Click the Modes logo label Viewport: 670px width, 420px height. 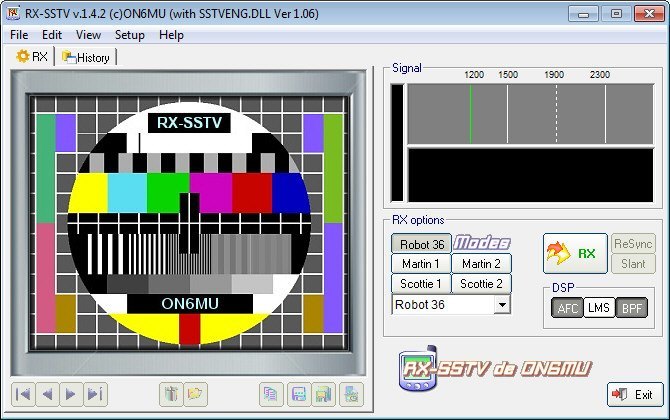(x=482, y=243)
